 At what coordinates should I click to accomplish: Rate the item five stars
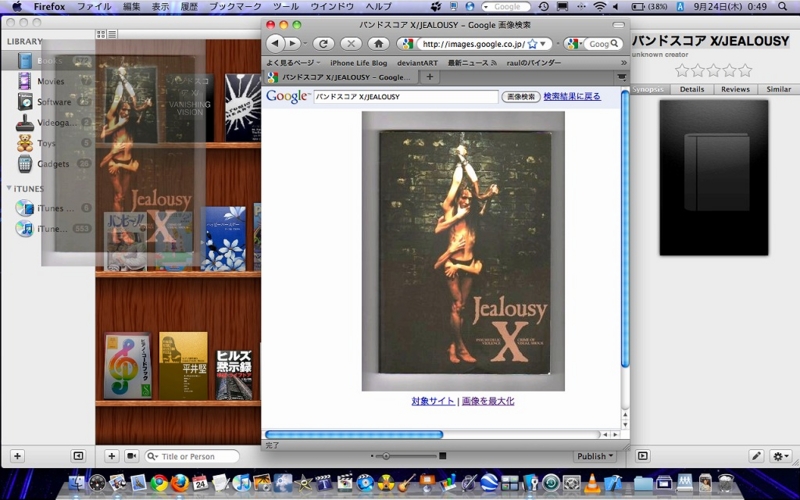coord(745,70)
